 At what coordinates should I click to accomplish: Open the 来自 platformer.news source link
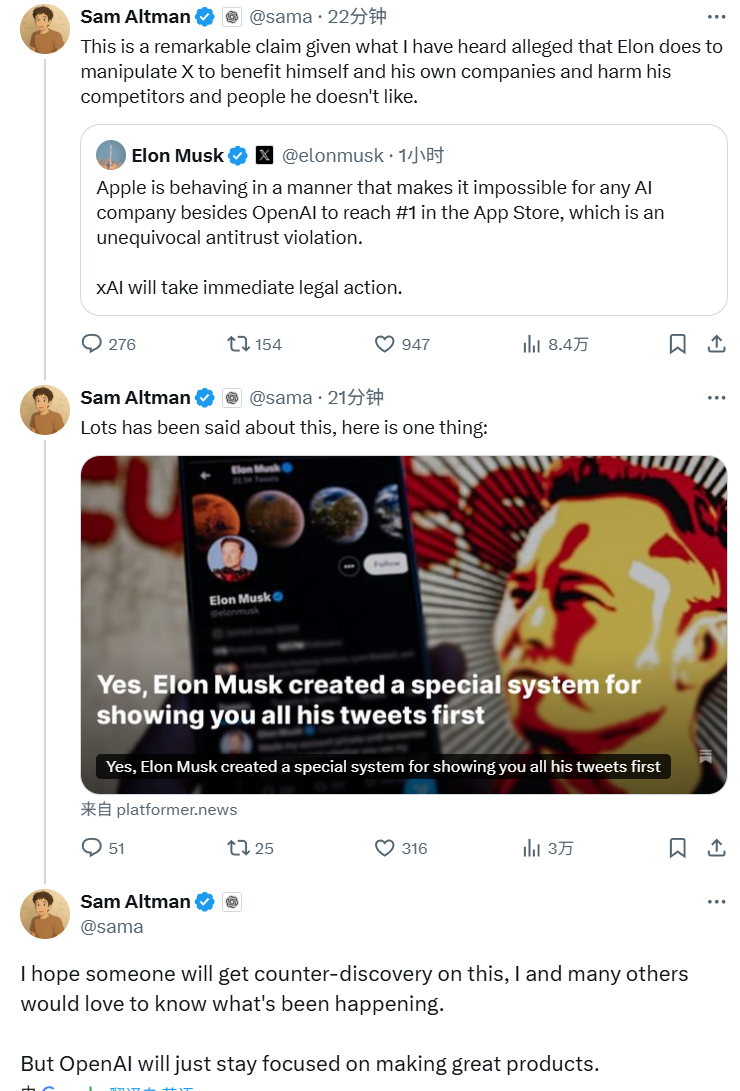pos(159,809)
